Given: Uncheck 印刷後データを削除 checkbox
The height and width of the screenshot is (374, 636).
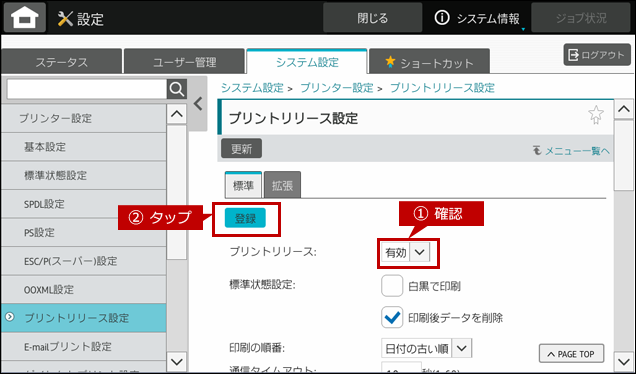Looking at the screenshot, I should pos(392,317).
